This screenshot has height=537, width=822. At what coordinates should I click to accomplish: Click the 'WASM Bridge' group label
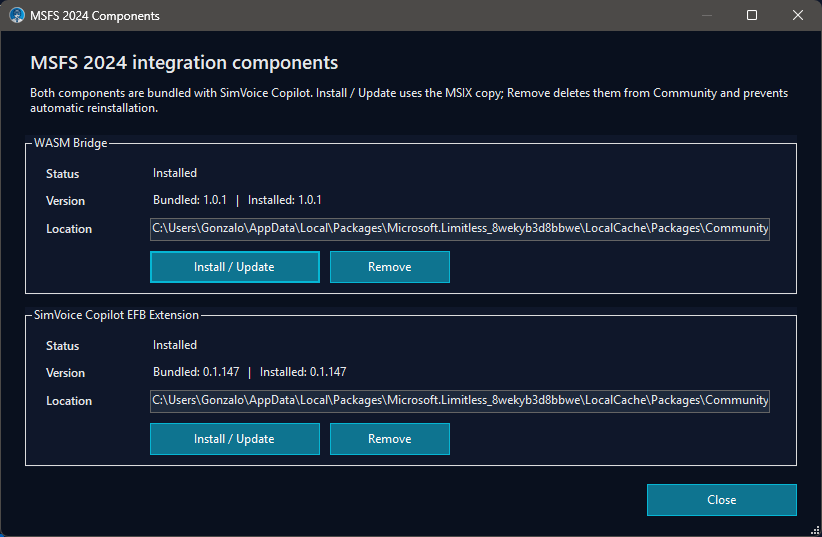point(70,143)
